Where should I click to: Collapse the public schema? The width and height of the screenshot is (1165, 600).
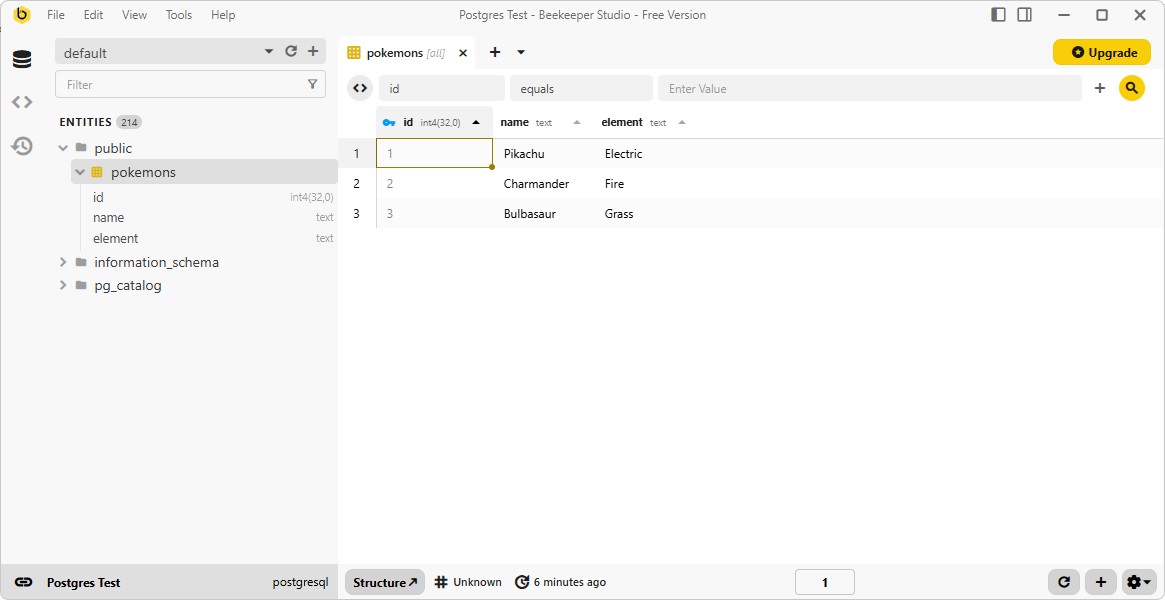(63, 149)
